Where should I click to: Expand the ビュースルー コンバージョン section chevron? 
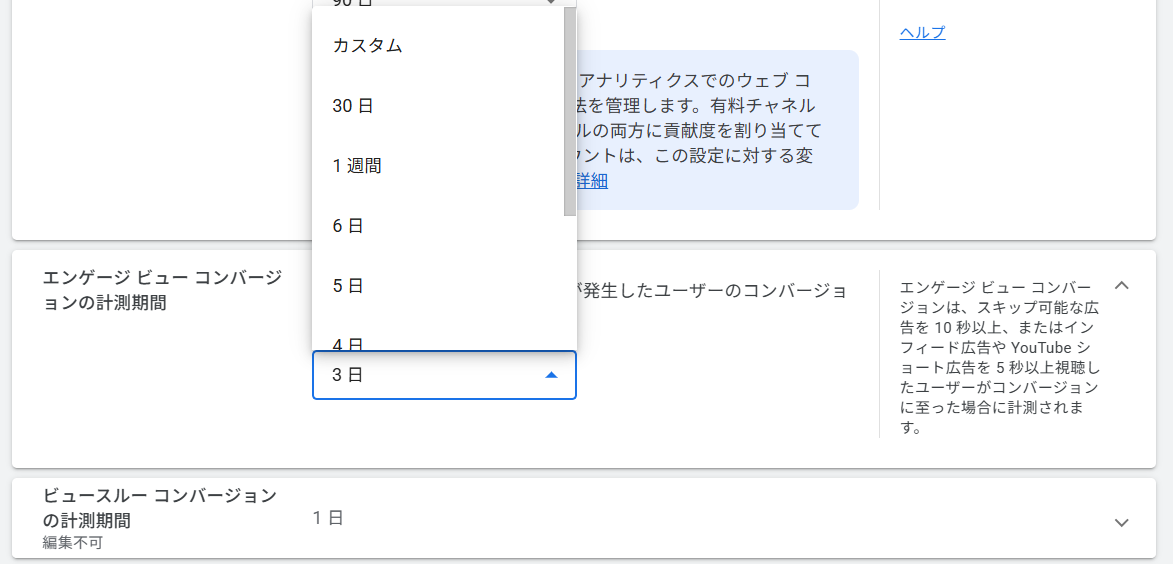(1121, 522)
